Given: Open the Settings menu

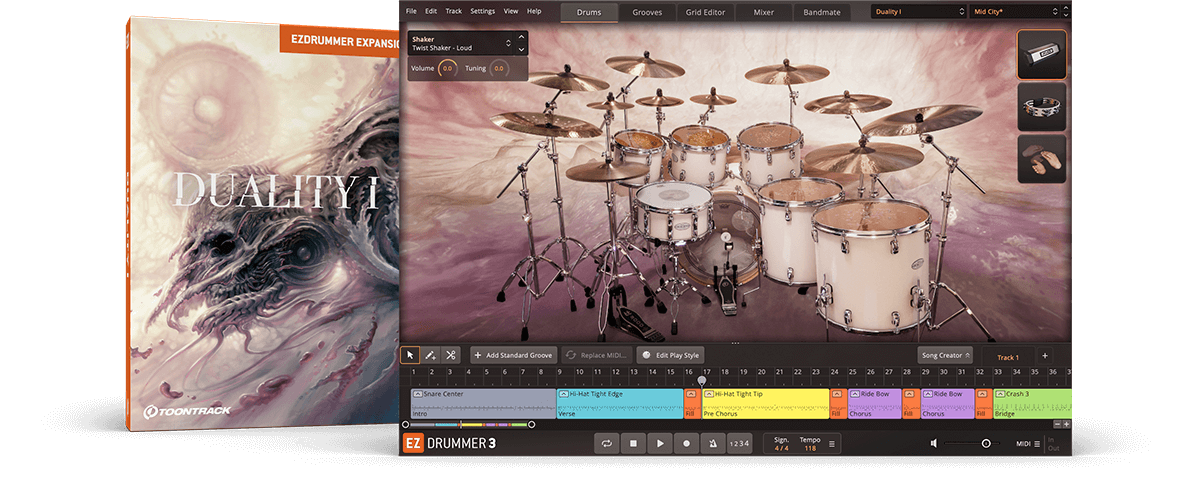Looking at the screenshot, I should click(x=482, y=11).
